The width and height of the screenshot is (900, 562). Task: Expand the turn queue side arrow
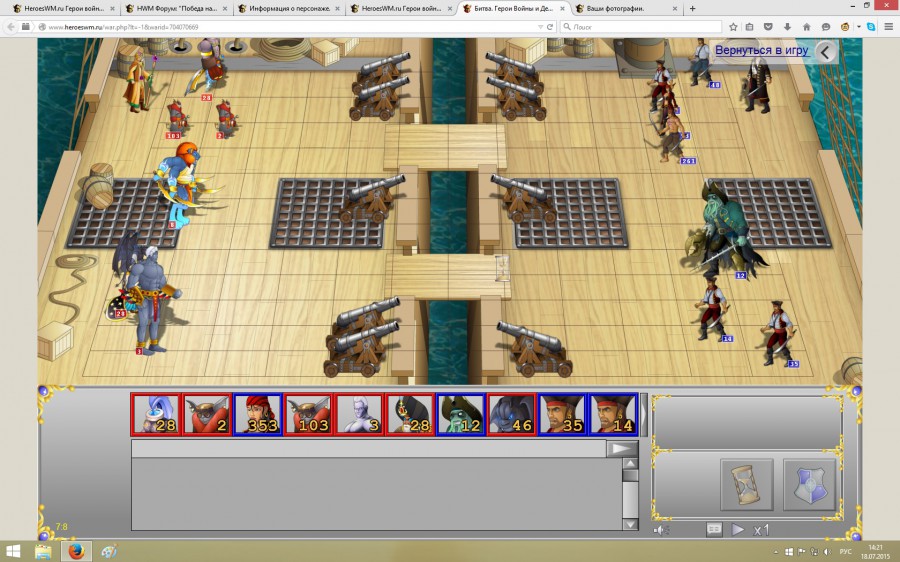click(644, 414)
